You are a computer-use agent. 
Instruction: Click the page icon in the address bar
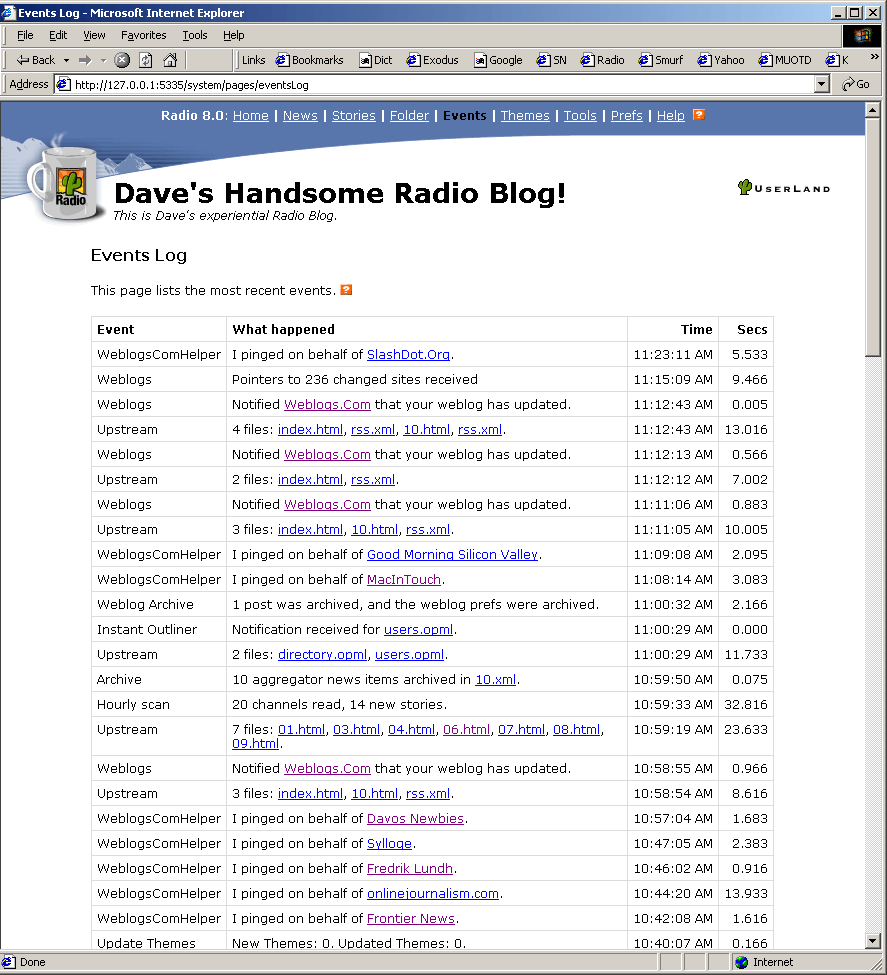63,84
